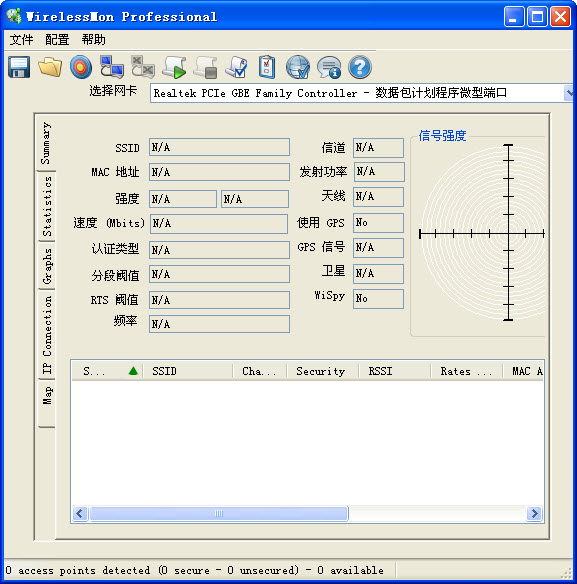Click the 使用 GPS value field
The height and width of the screenshot is (584, 577).
[x=378, y=223]
